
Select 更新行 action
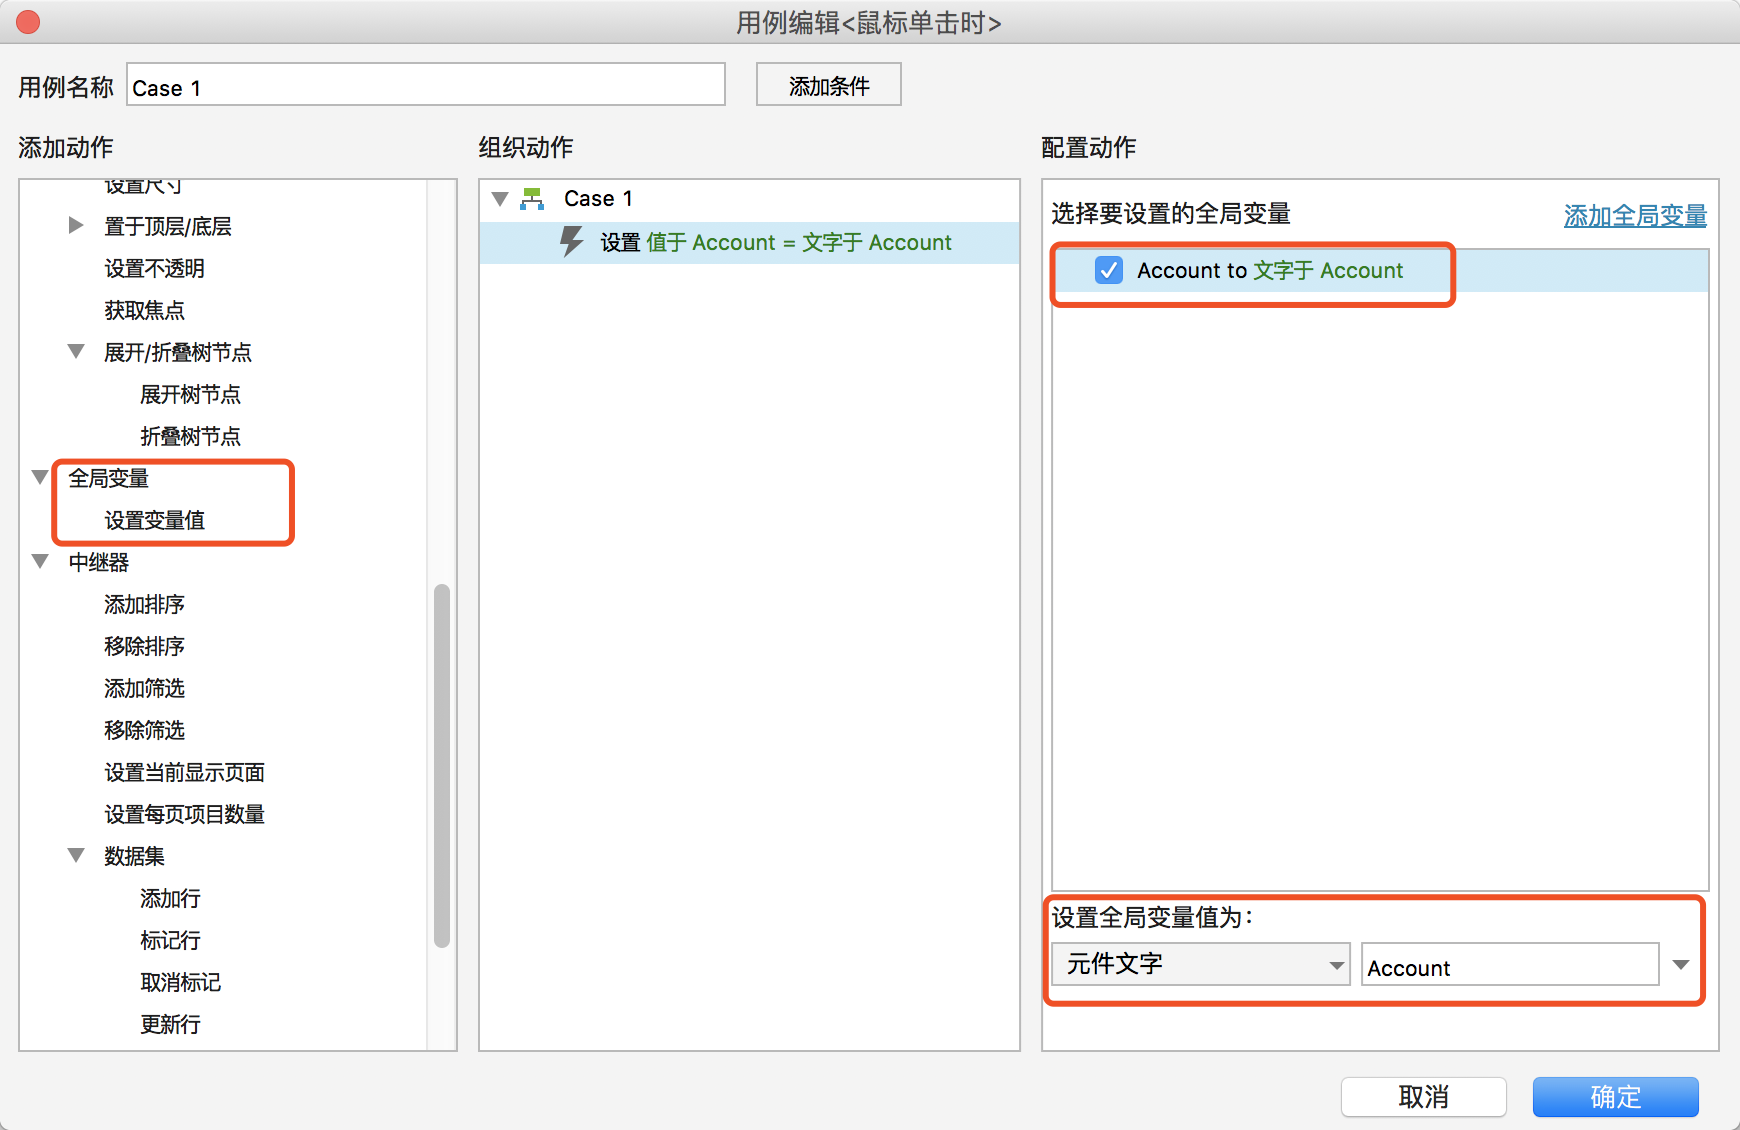(170, 1024)
